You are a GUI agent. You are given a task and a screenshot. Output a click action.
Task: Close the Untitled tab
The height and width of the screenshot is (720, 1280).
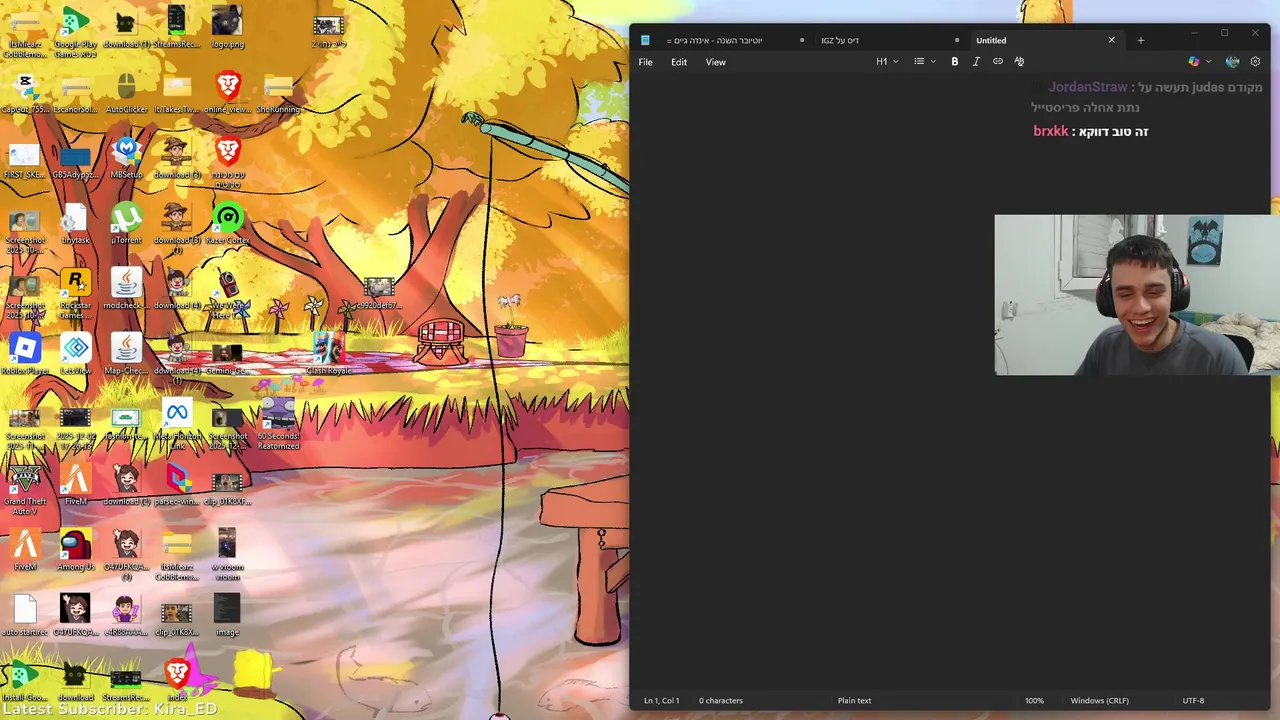click(1111, 40)
